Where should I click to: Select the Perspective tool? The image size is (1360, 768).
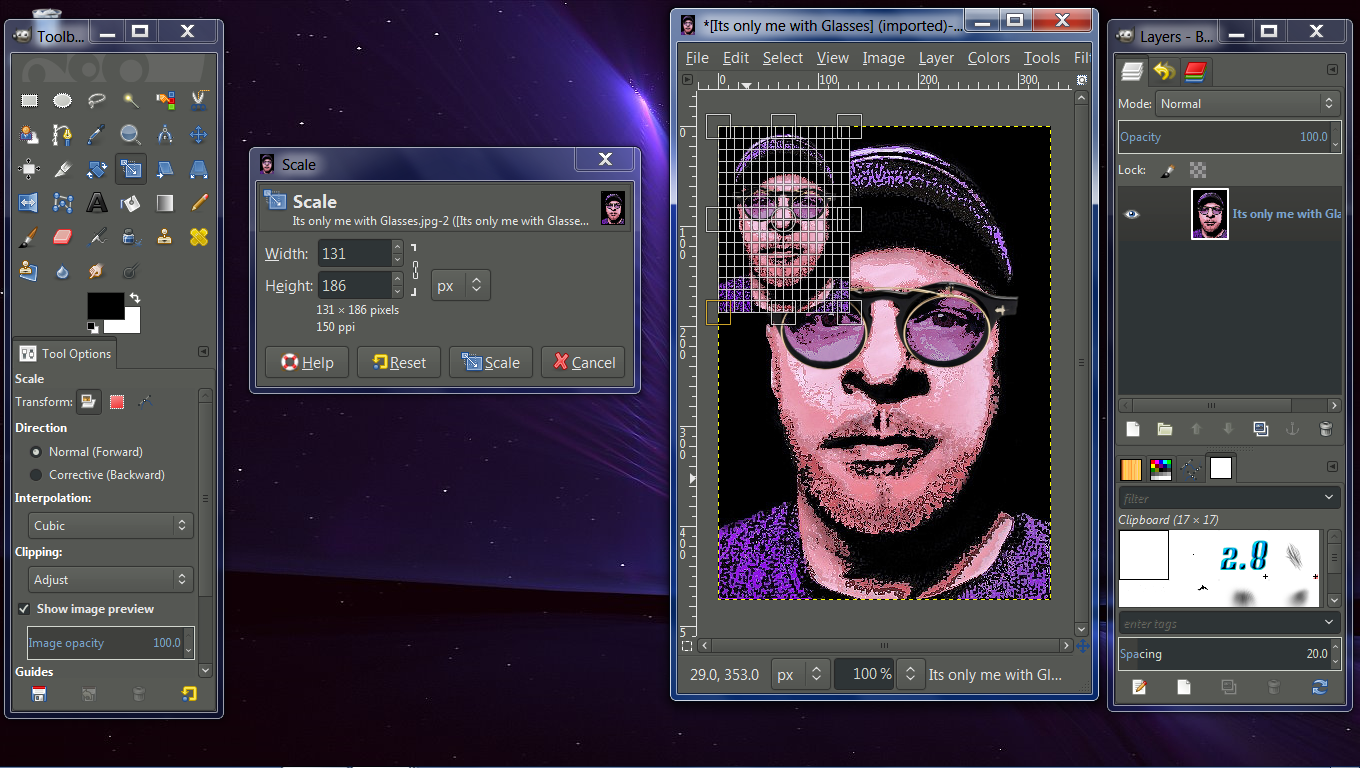199,168
